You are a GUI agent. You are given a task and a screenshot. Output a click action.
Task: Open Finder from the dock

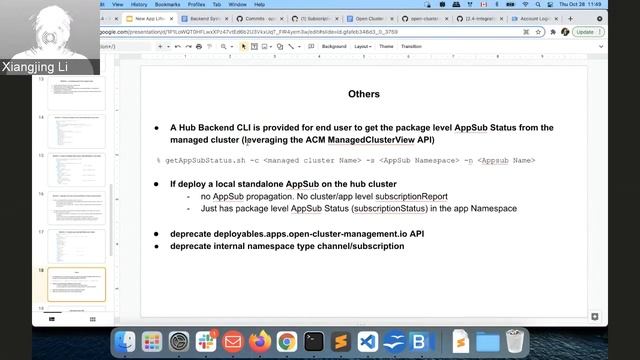coord(125,341)
